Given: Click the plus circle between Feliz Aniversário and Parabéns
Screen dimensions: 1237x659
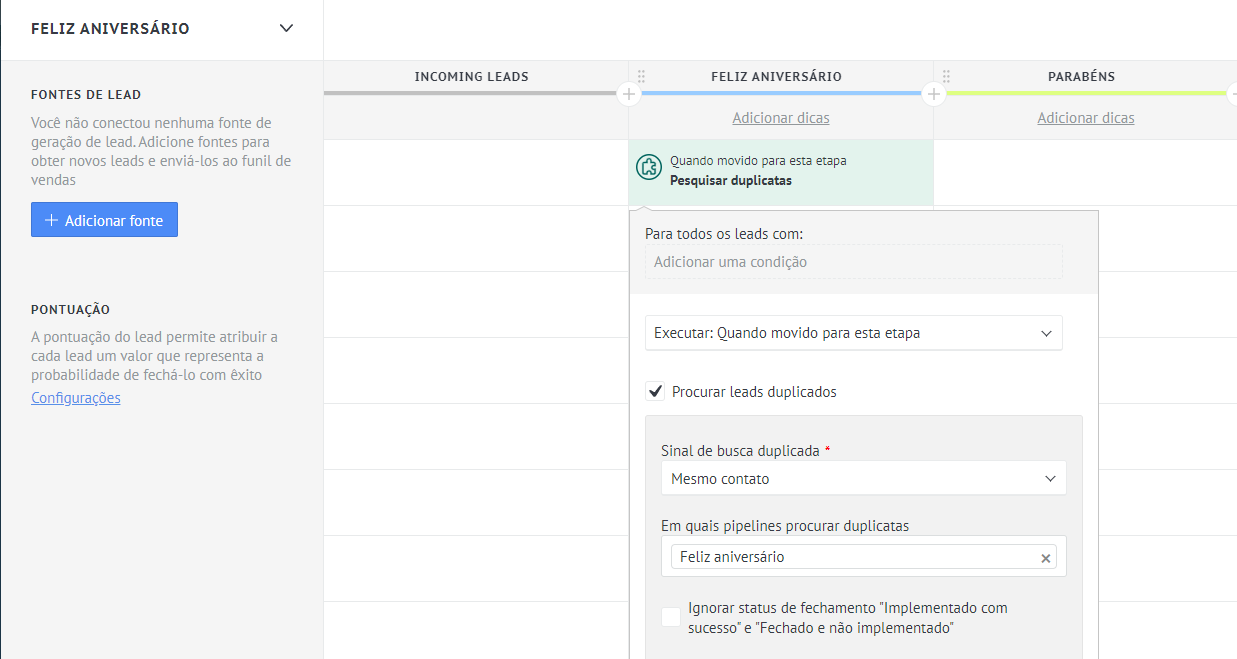Looking at the screenshot, I should (x=933, y=94).
